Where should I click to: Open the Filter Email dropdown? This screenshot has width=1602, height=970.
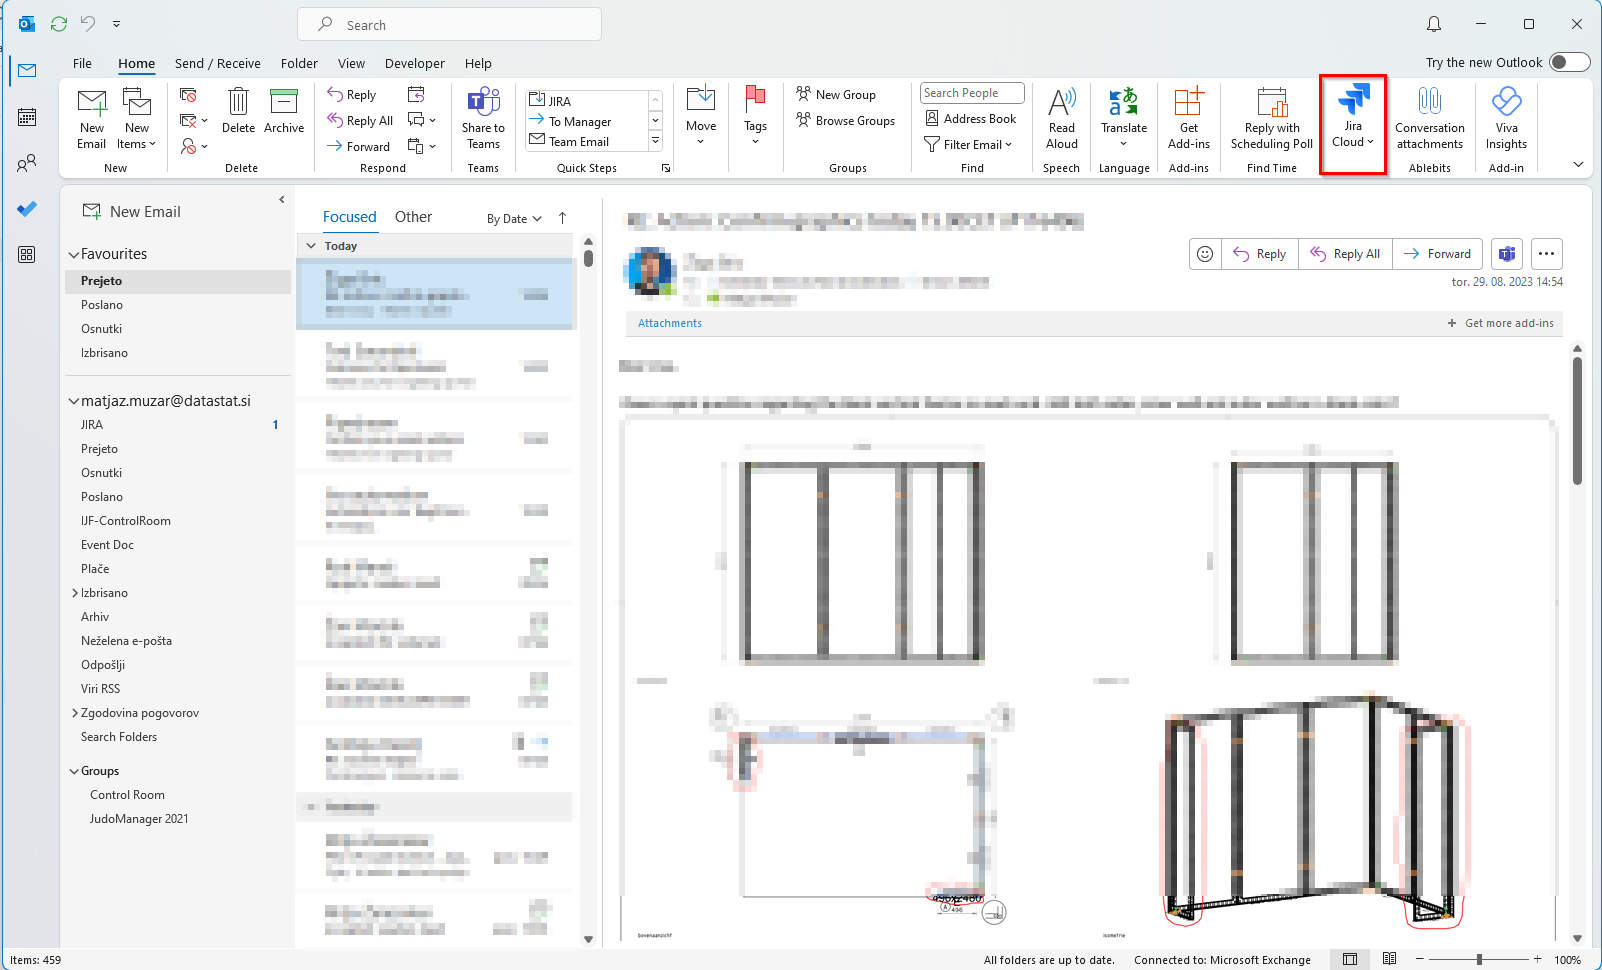(968, 145)
